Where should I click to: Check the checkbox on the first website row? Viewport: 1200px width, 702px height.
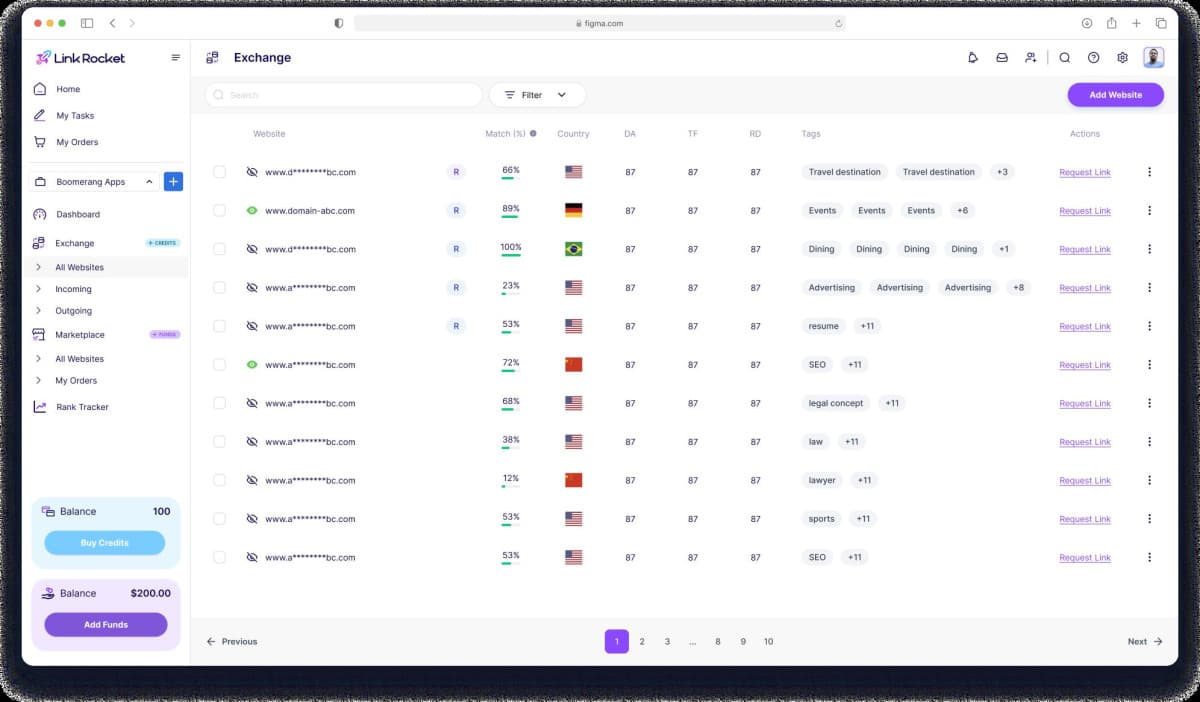coord(219,171)
